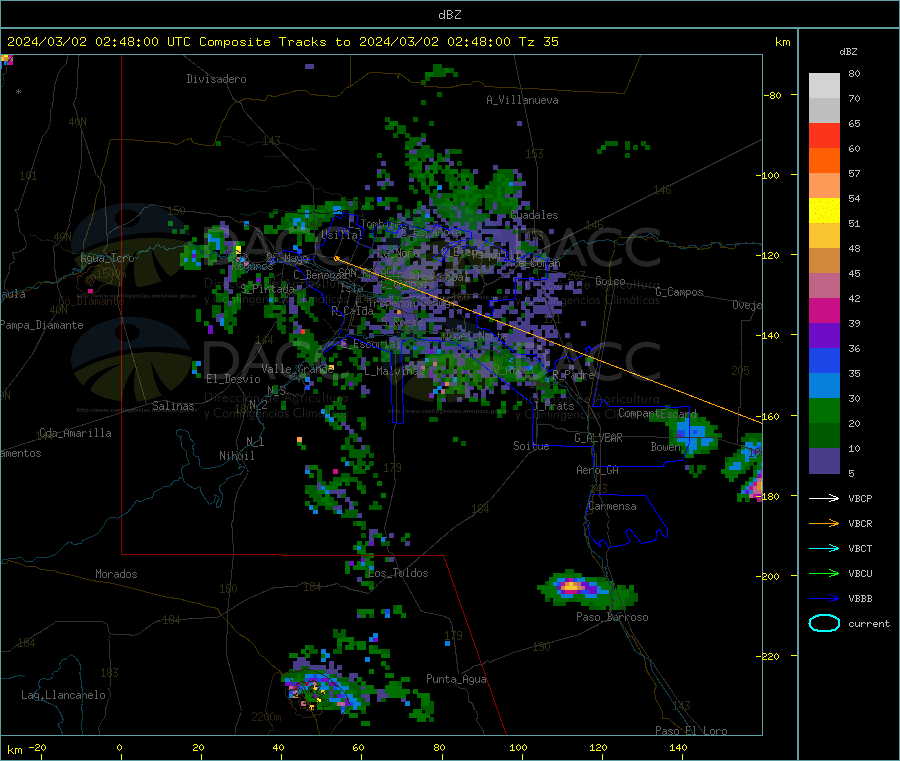Click the 'El_Desvio' map label
This screenshot has width=900, height=761.
(233, 379)
